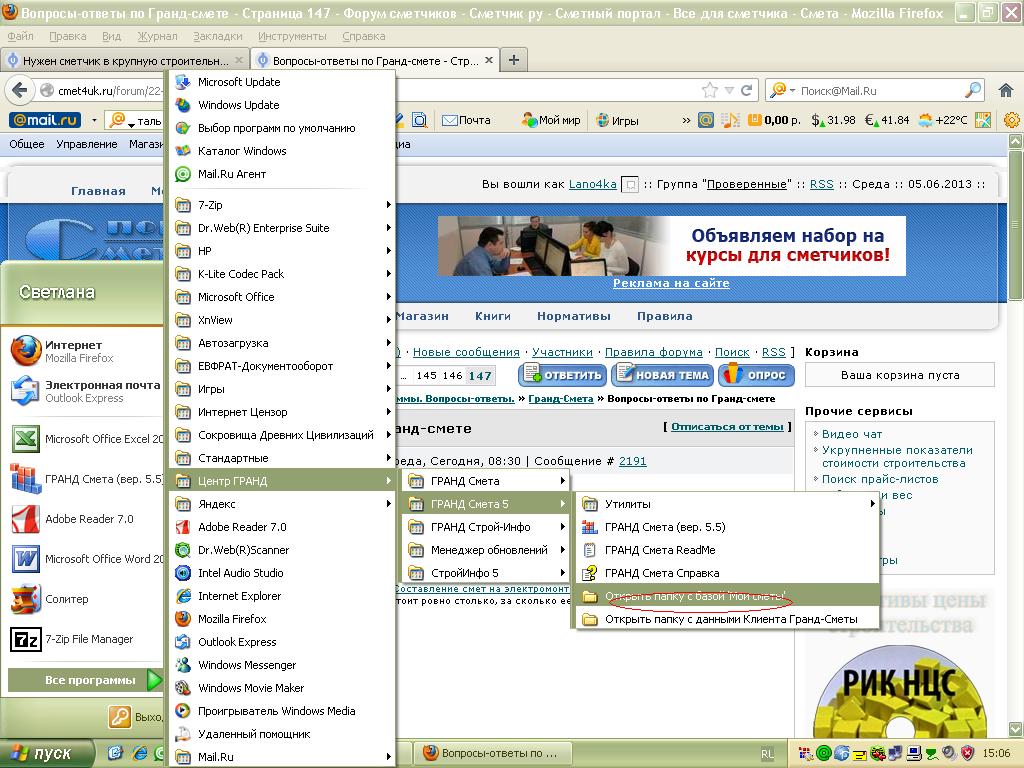Screen dimensions: 1024x768
Task: Expand Утилиты submenu
Action: 727,504
